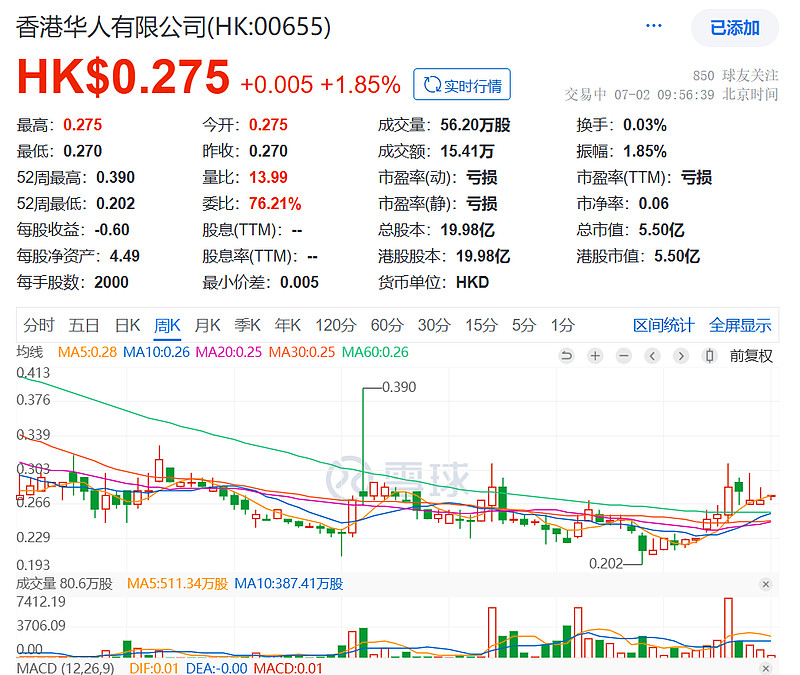This screenshot has width=800, height=675.
Task: Select the 120分 interval tab
Action: click(x=336, y=325)
